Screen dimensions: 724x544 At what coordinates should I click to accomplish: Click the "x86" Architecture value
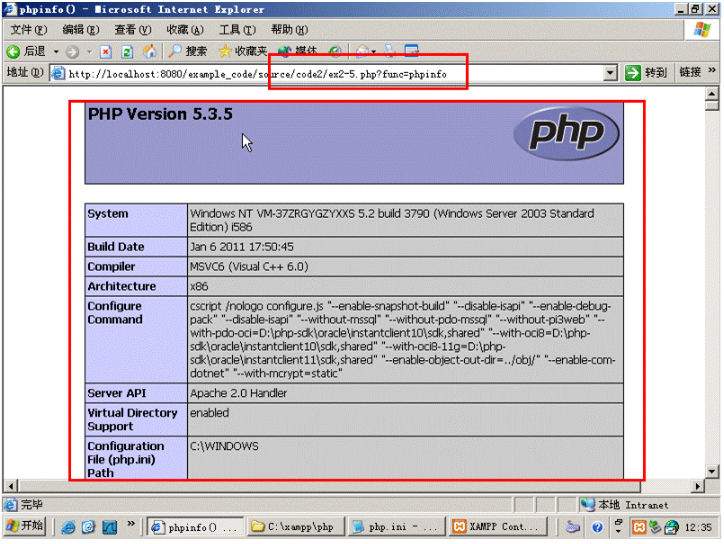click(x=199, y=286)
